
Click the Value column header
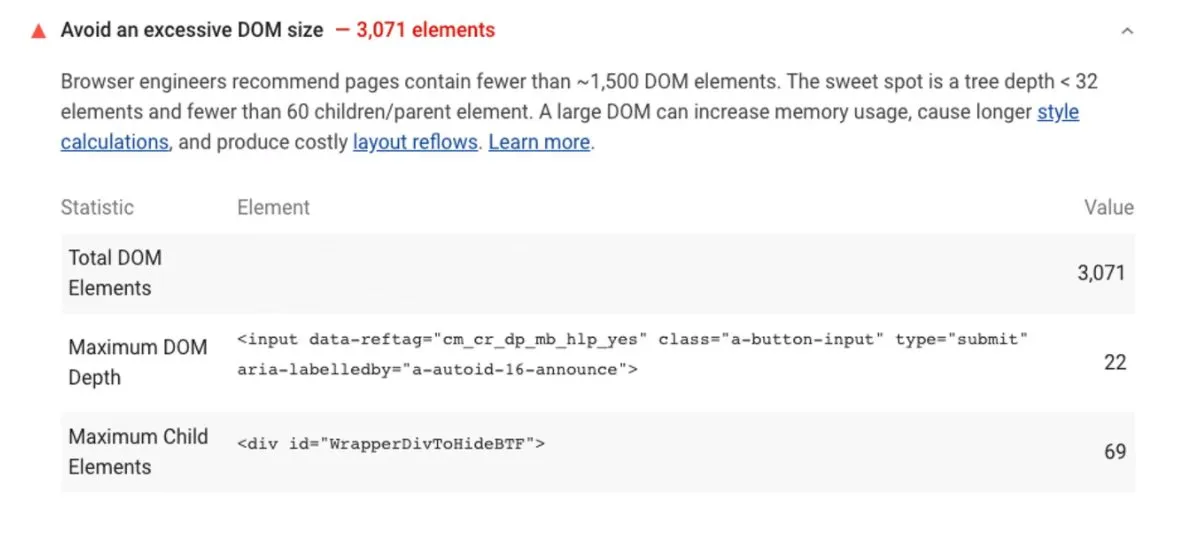pyautogui.click(x=1109, y=207)
